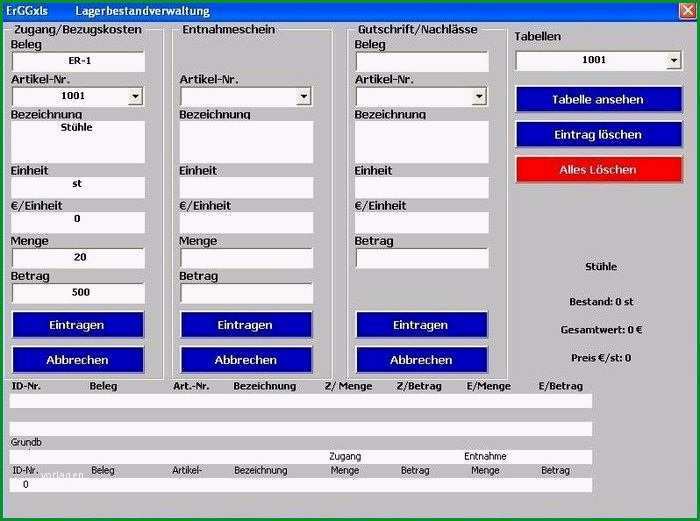The width and height of the screenshot is (700, 521).
Task: Click Eintragen in the Entnahmeschein section
Action: [246, 325]
